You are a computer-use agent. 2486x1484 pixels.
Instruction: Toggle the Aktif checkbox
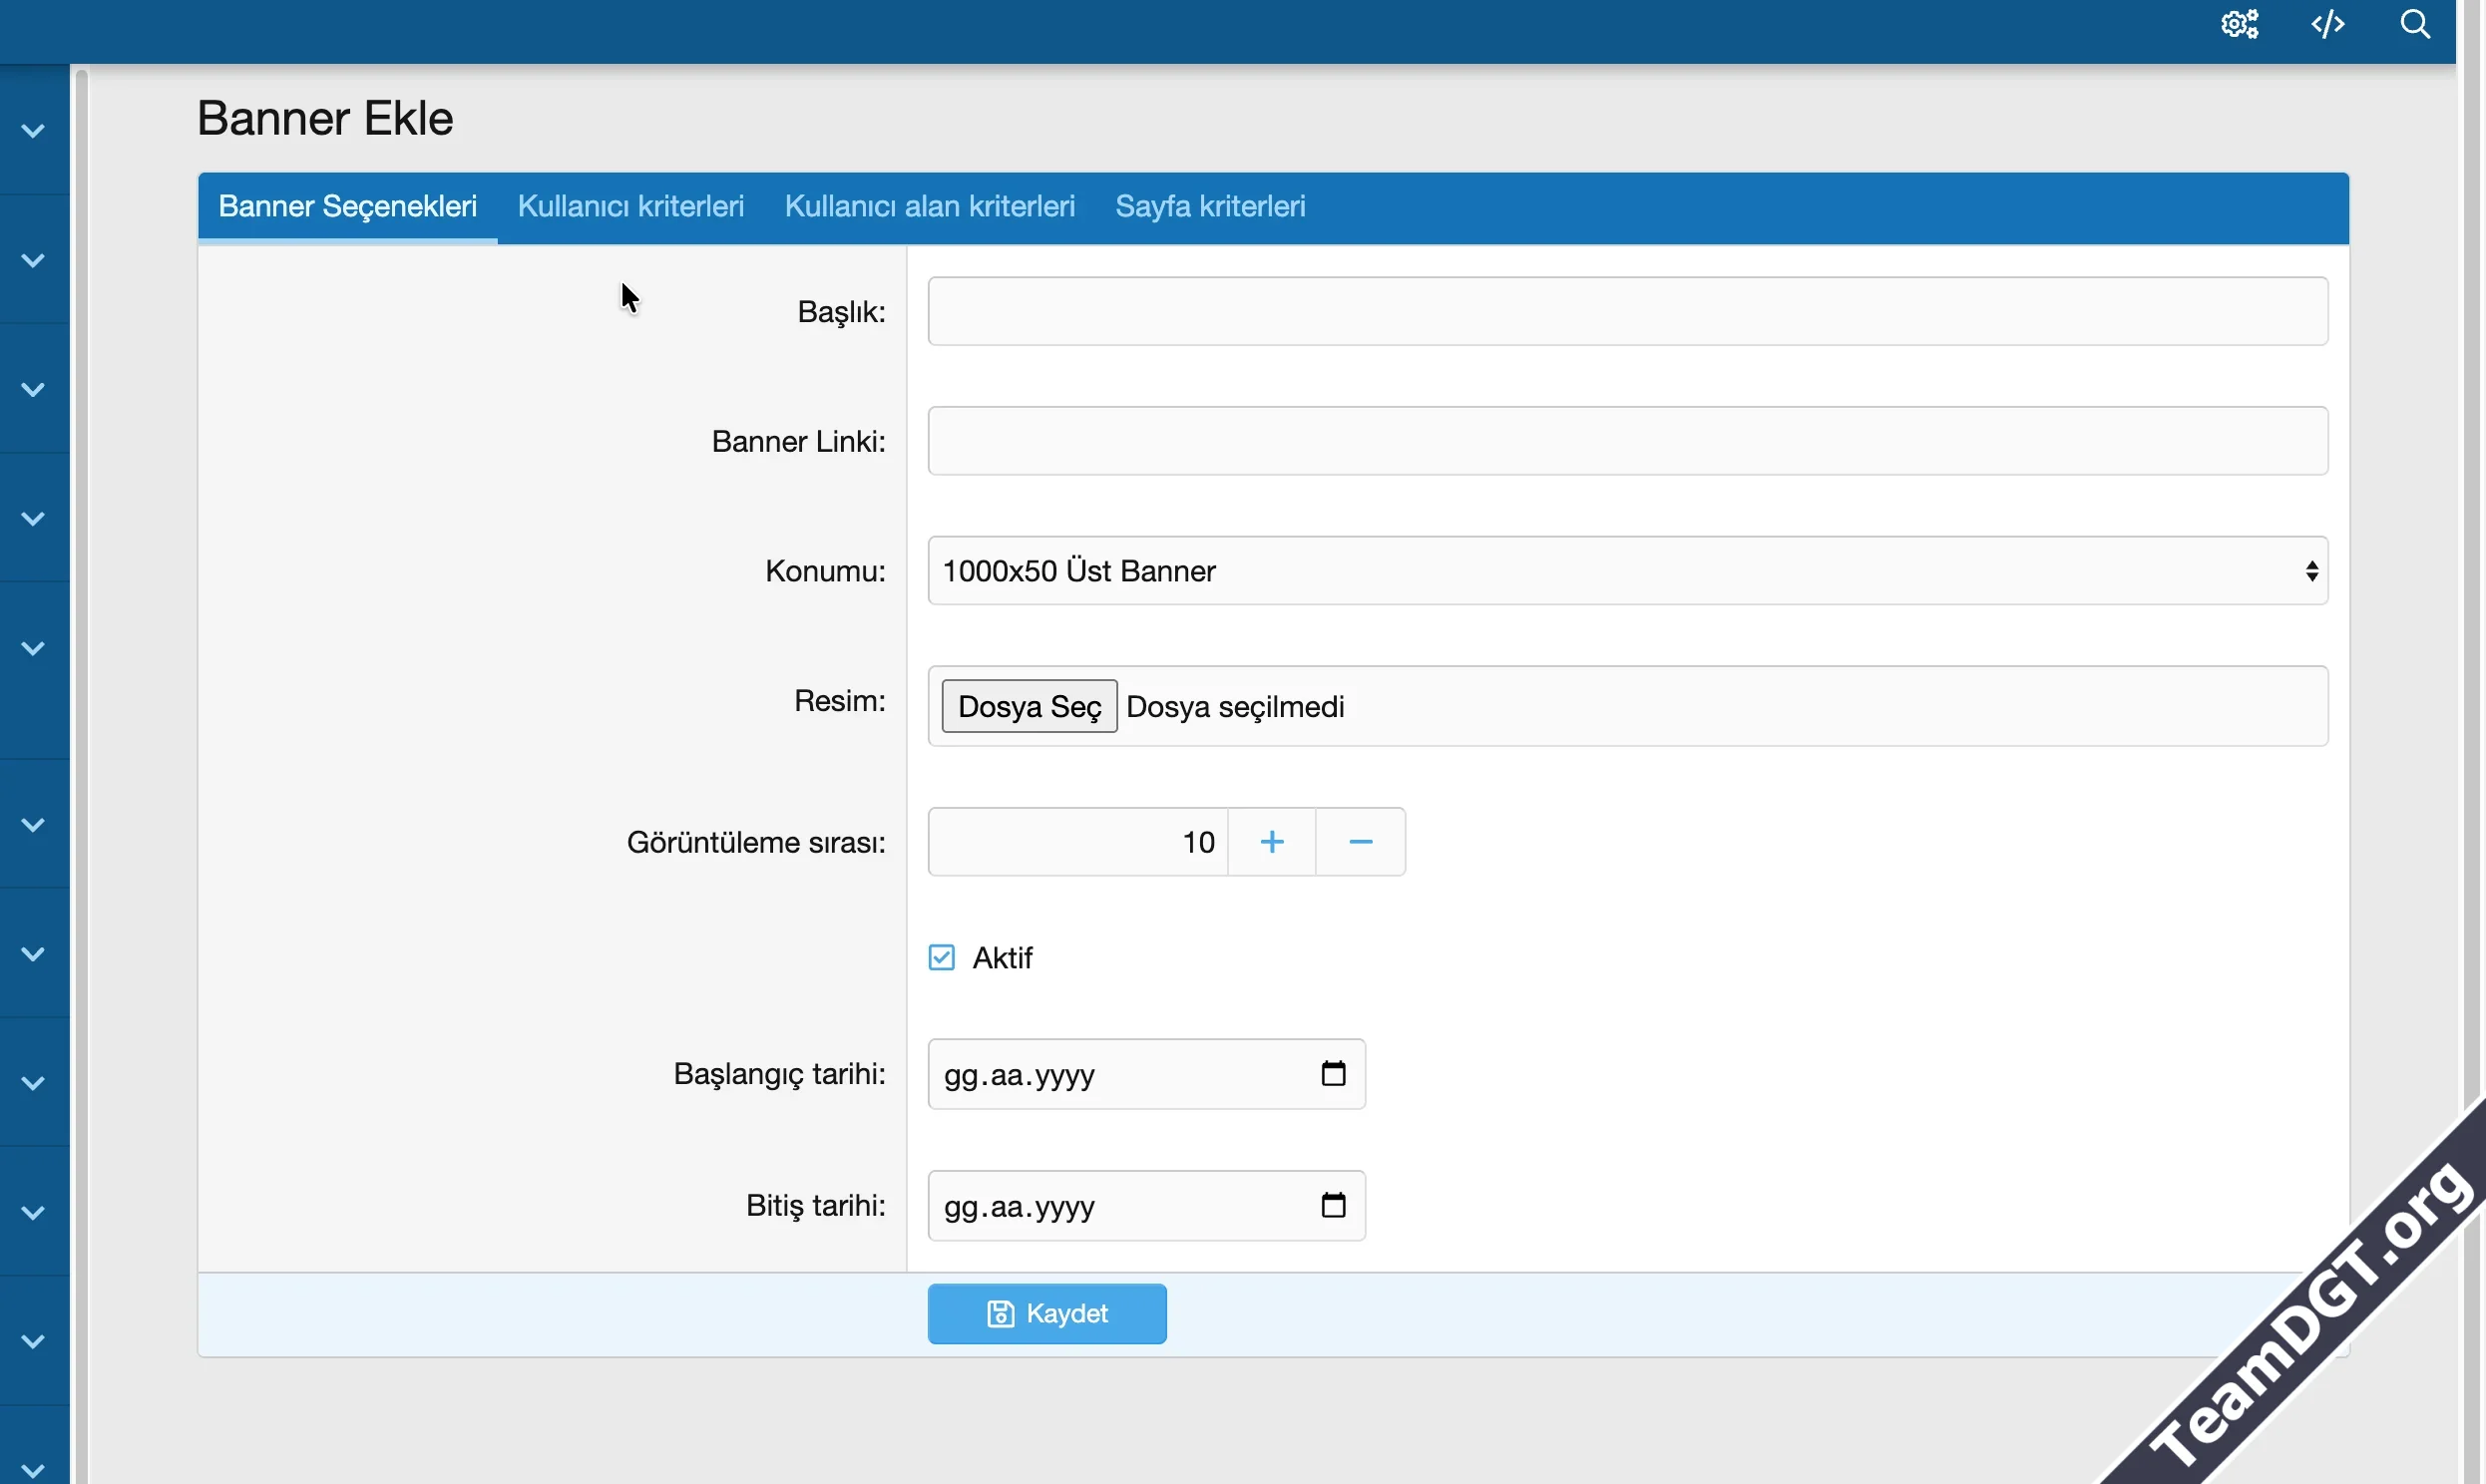(x=941, y=958)
